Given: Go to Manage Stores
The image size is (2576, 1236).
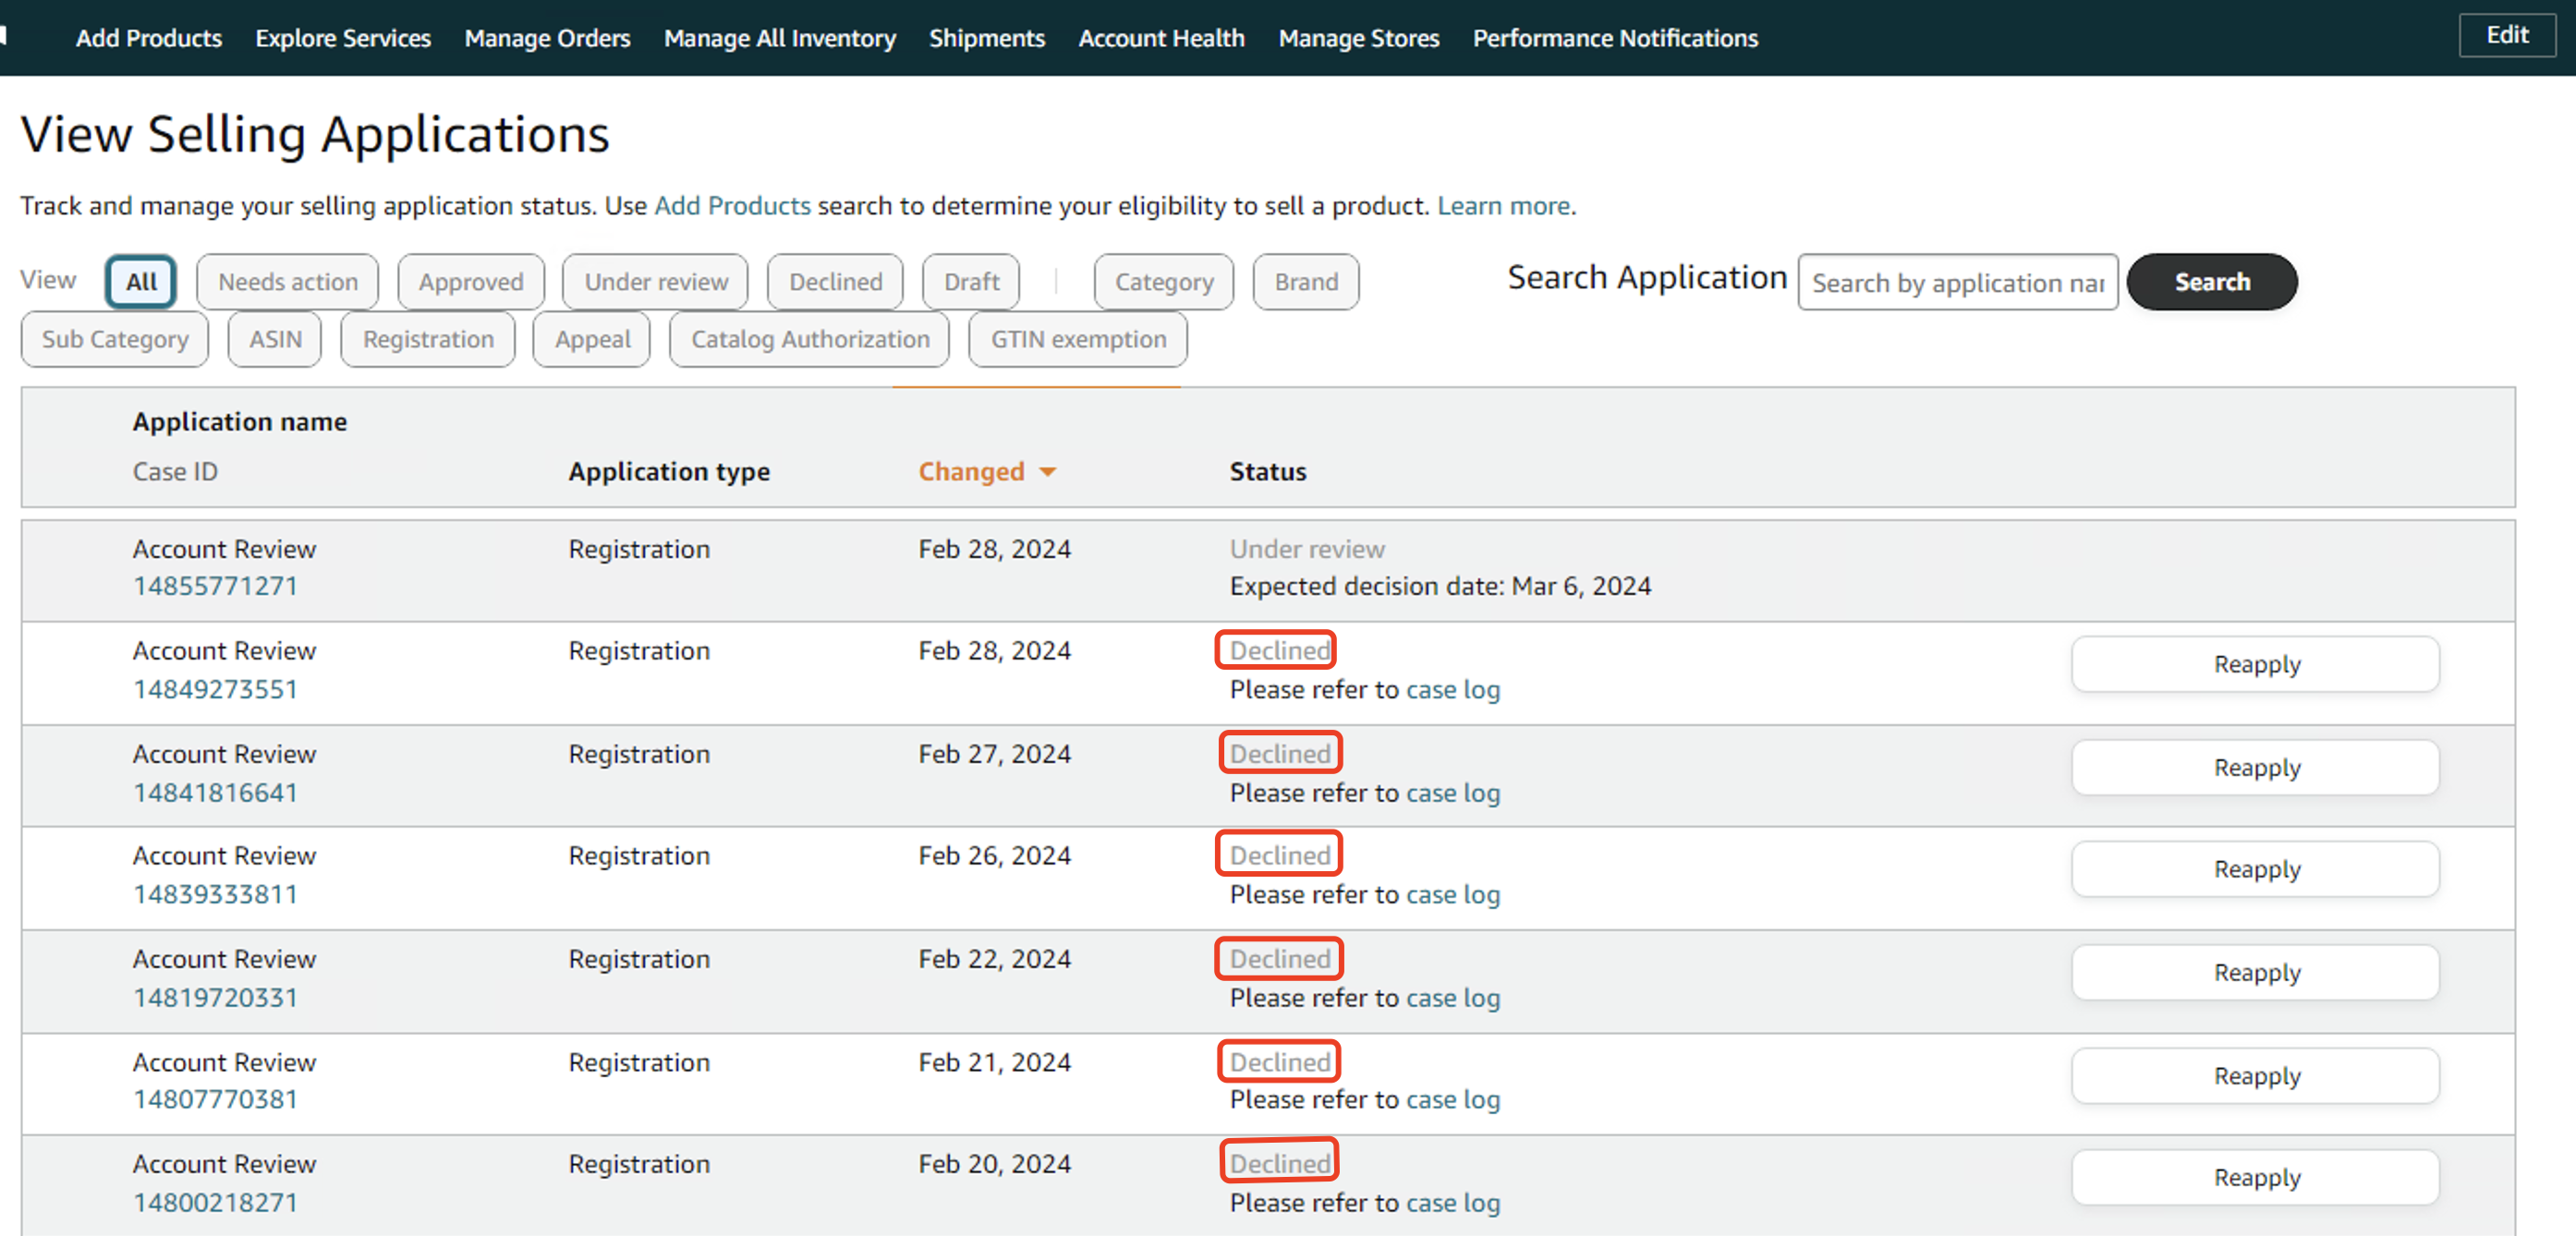Looking at the screenshot, I should point(1359,38).
